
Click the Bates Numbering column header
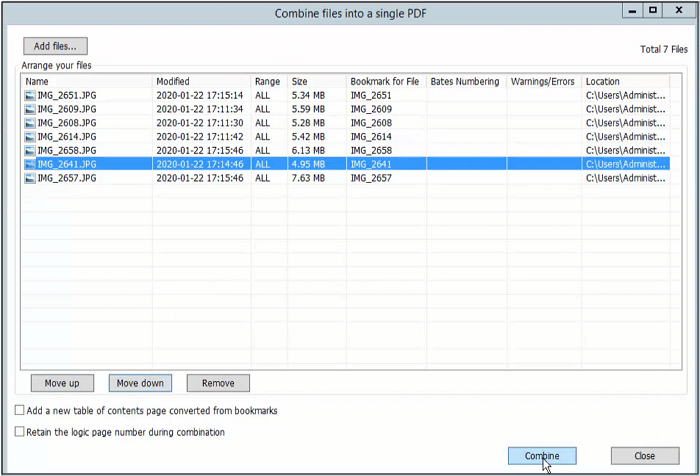467,81
